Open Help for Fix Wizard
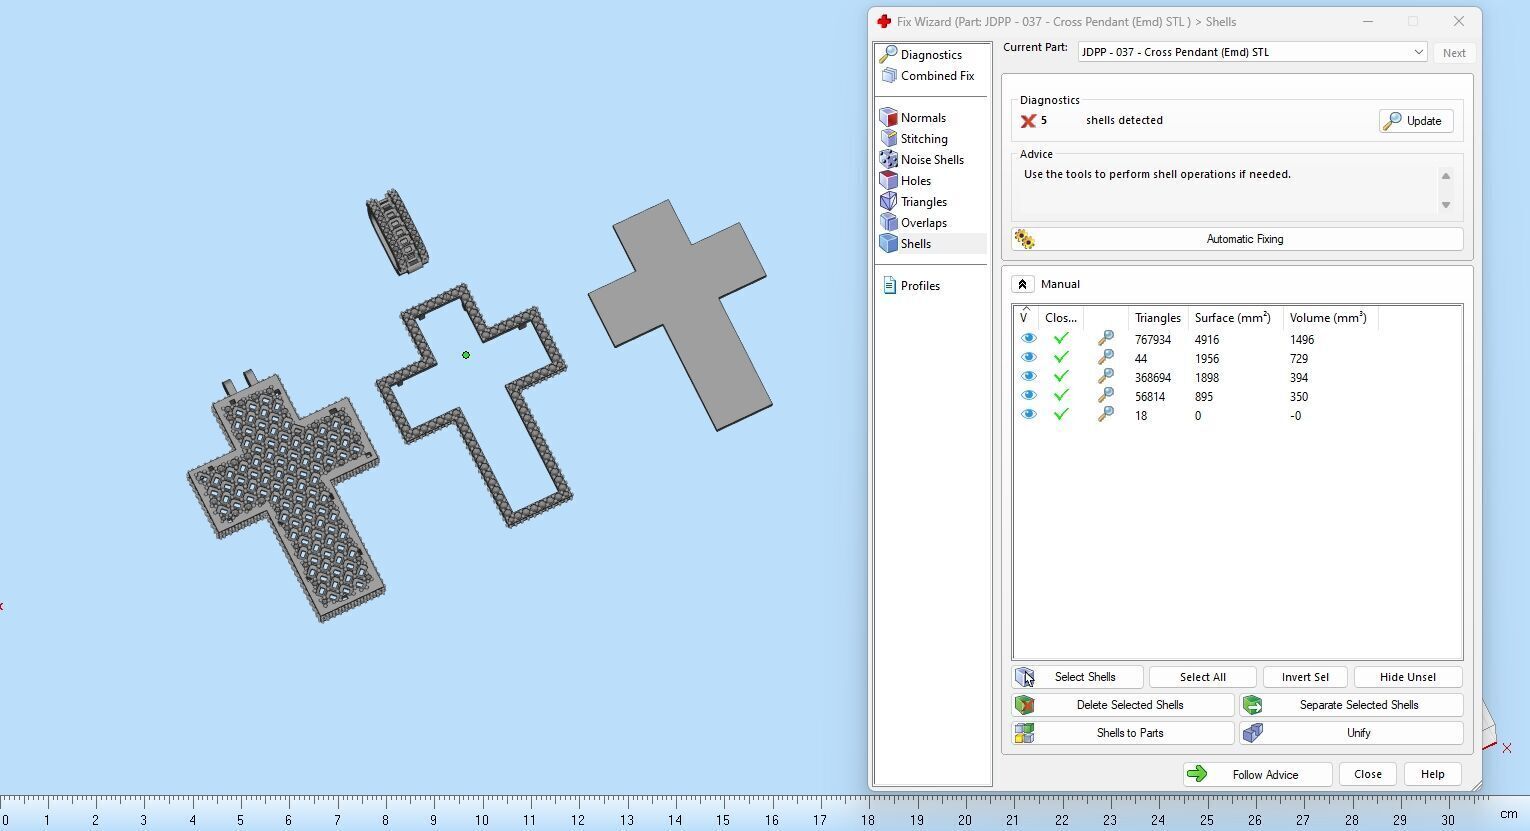Screen dimensions: 1530x831 pyautogui.click(x=1432, y=775)
